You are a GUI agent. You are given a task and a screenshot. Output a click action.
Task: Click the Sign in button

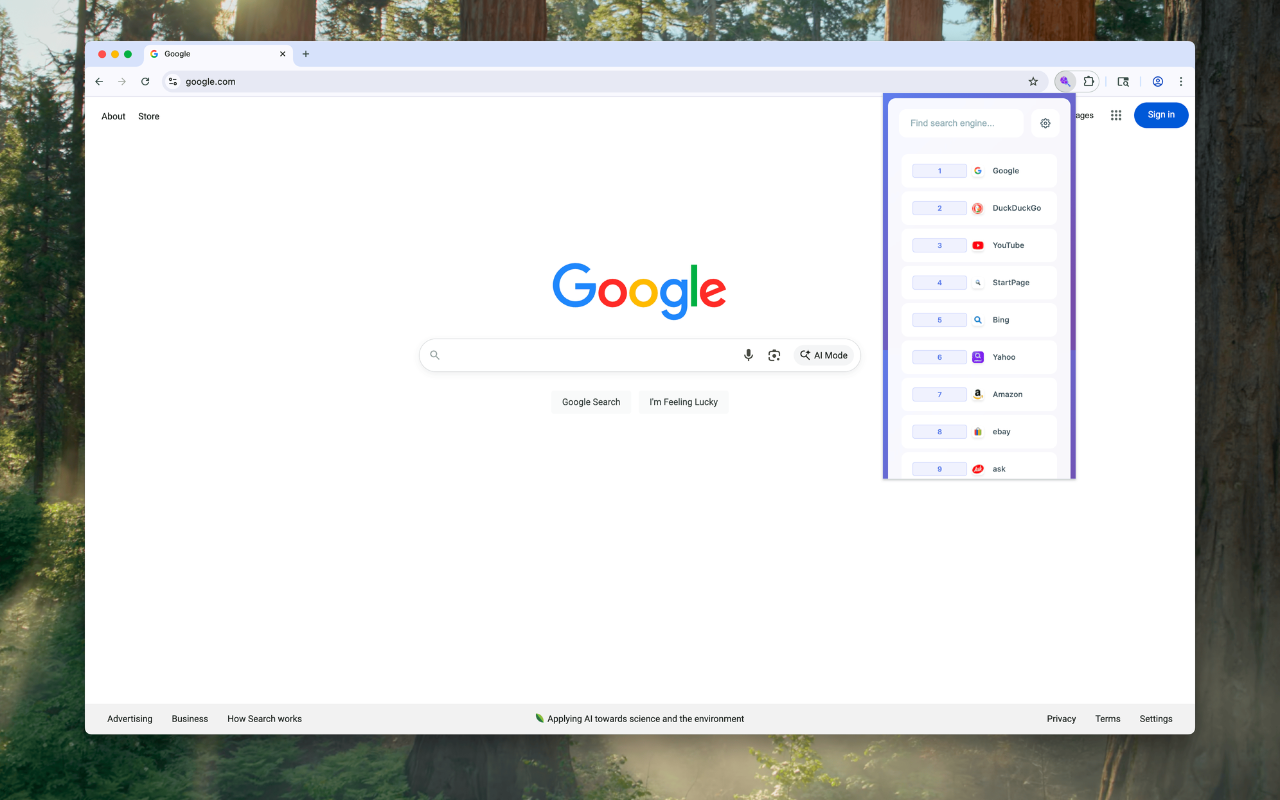1161,115
